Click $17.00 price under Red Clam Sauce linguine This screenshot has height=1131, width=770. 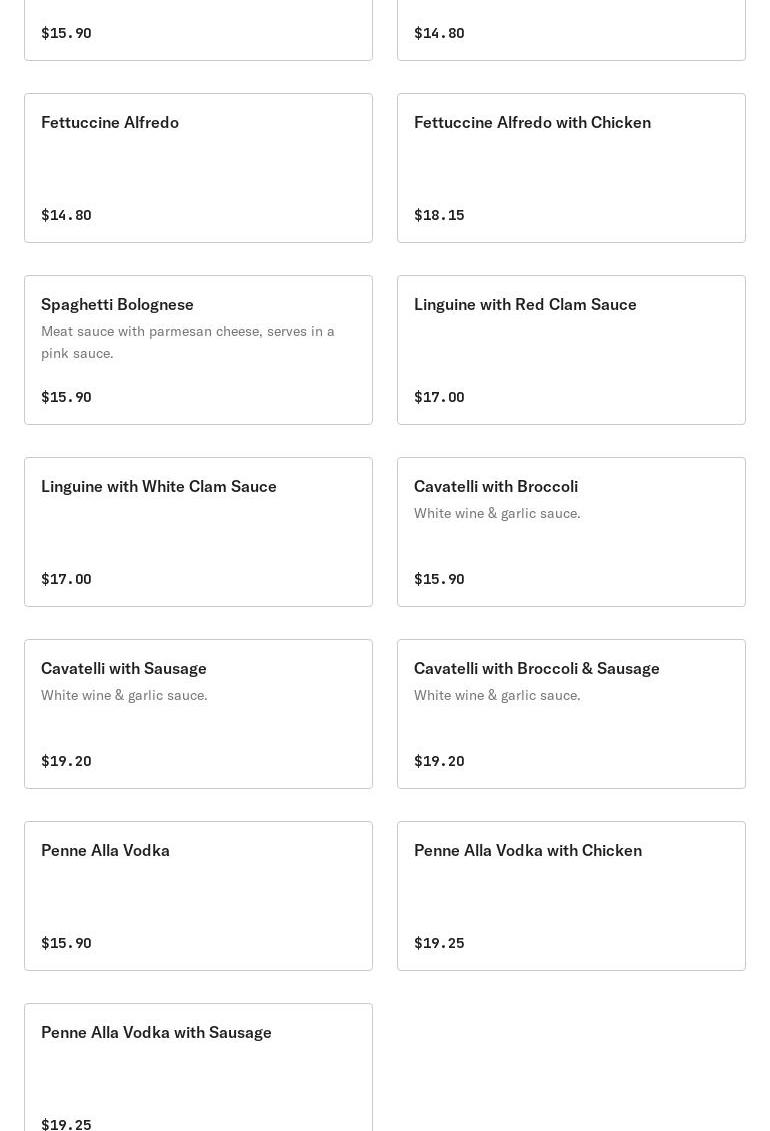[439, 397]
